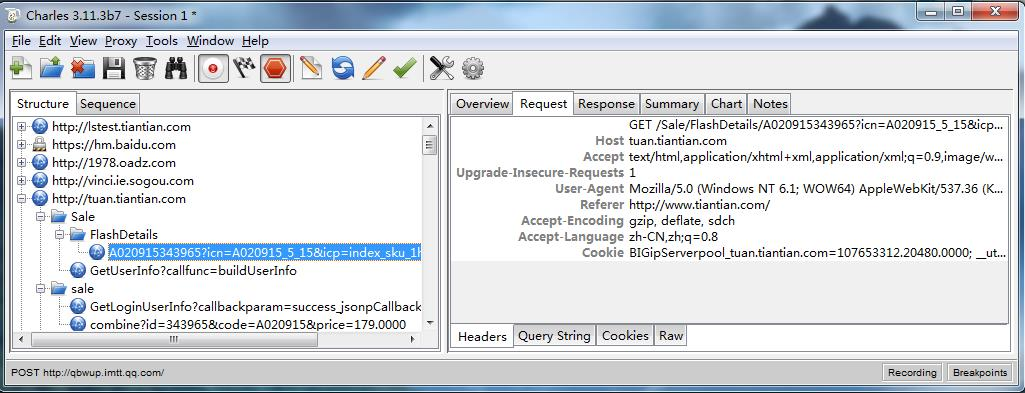Start a new session with plus icon
The image size is (1025, 393).
point(21,68)
